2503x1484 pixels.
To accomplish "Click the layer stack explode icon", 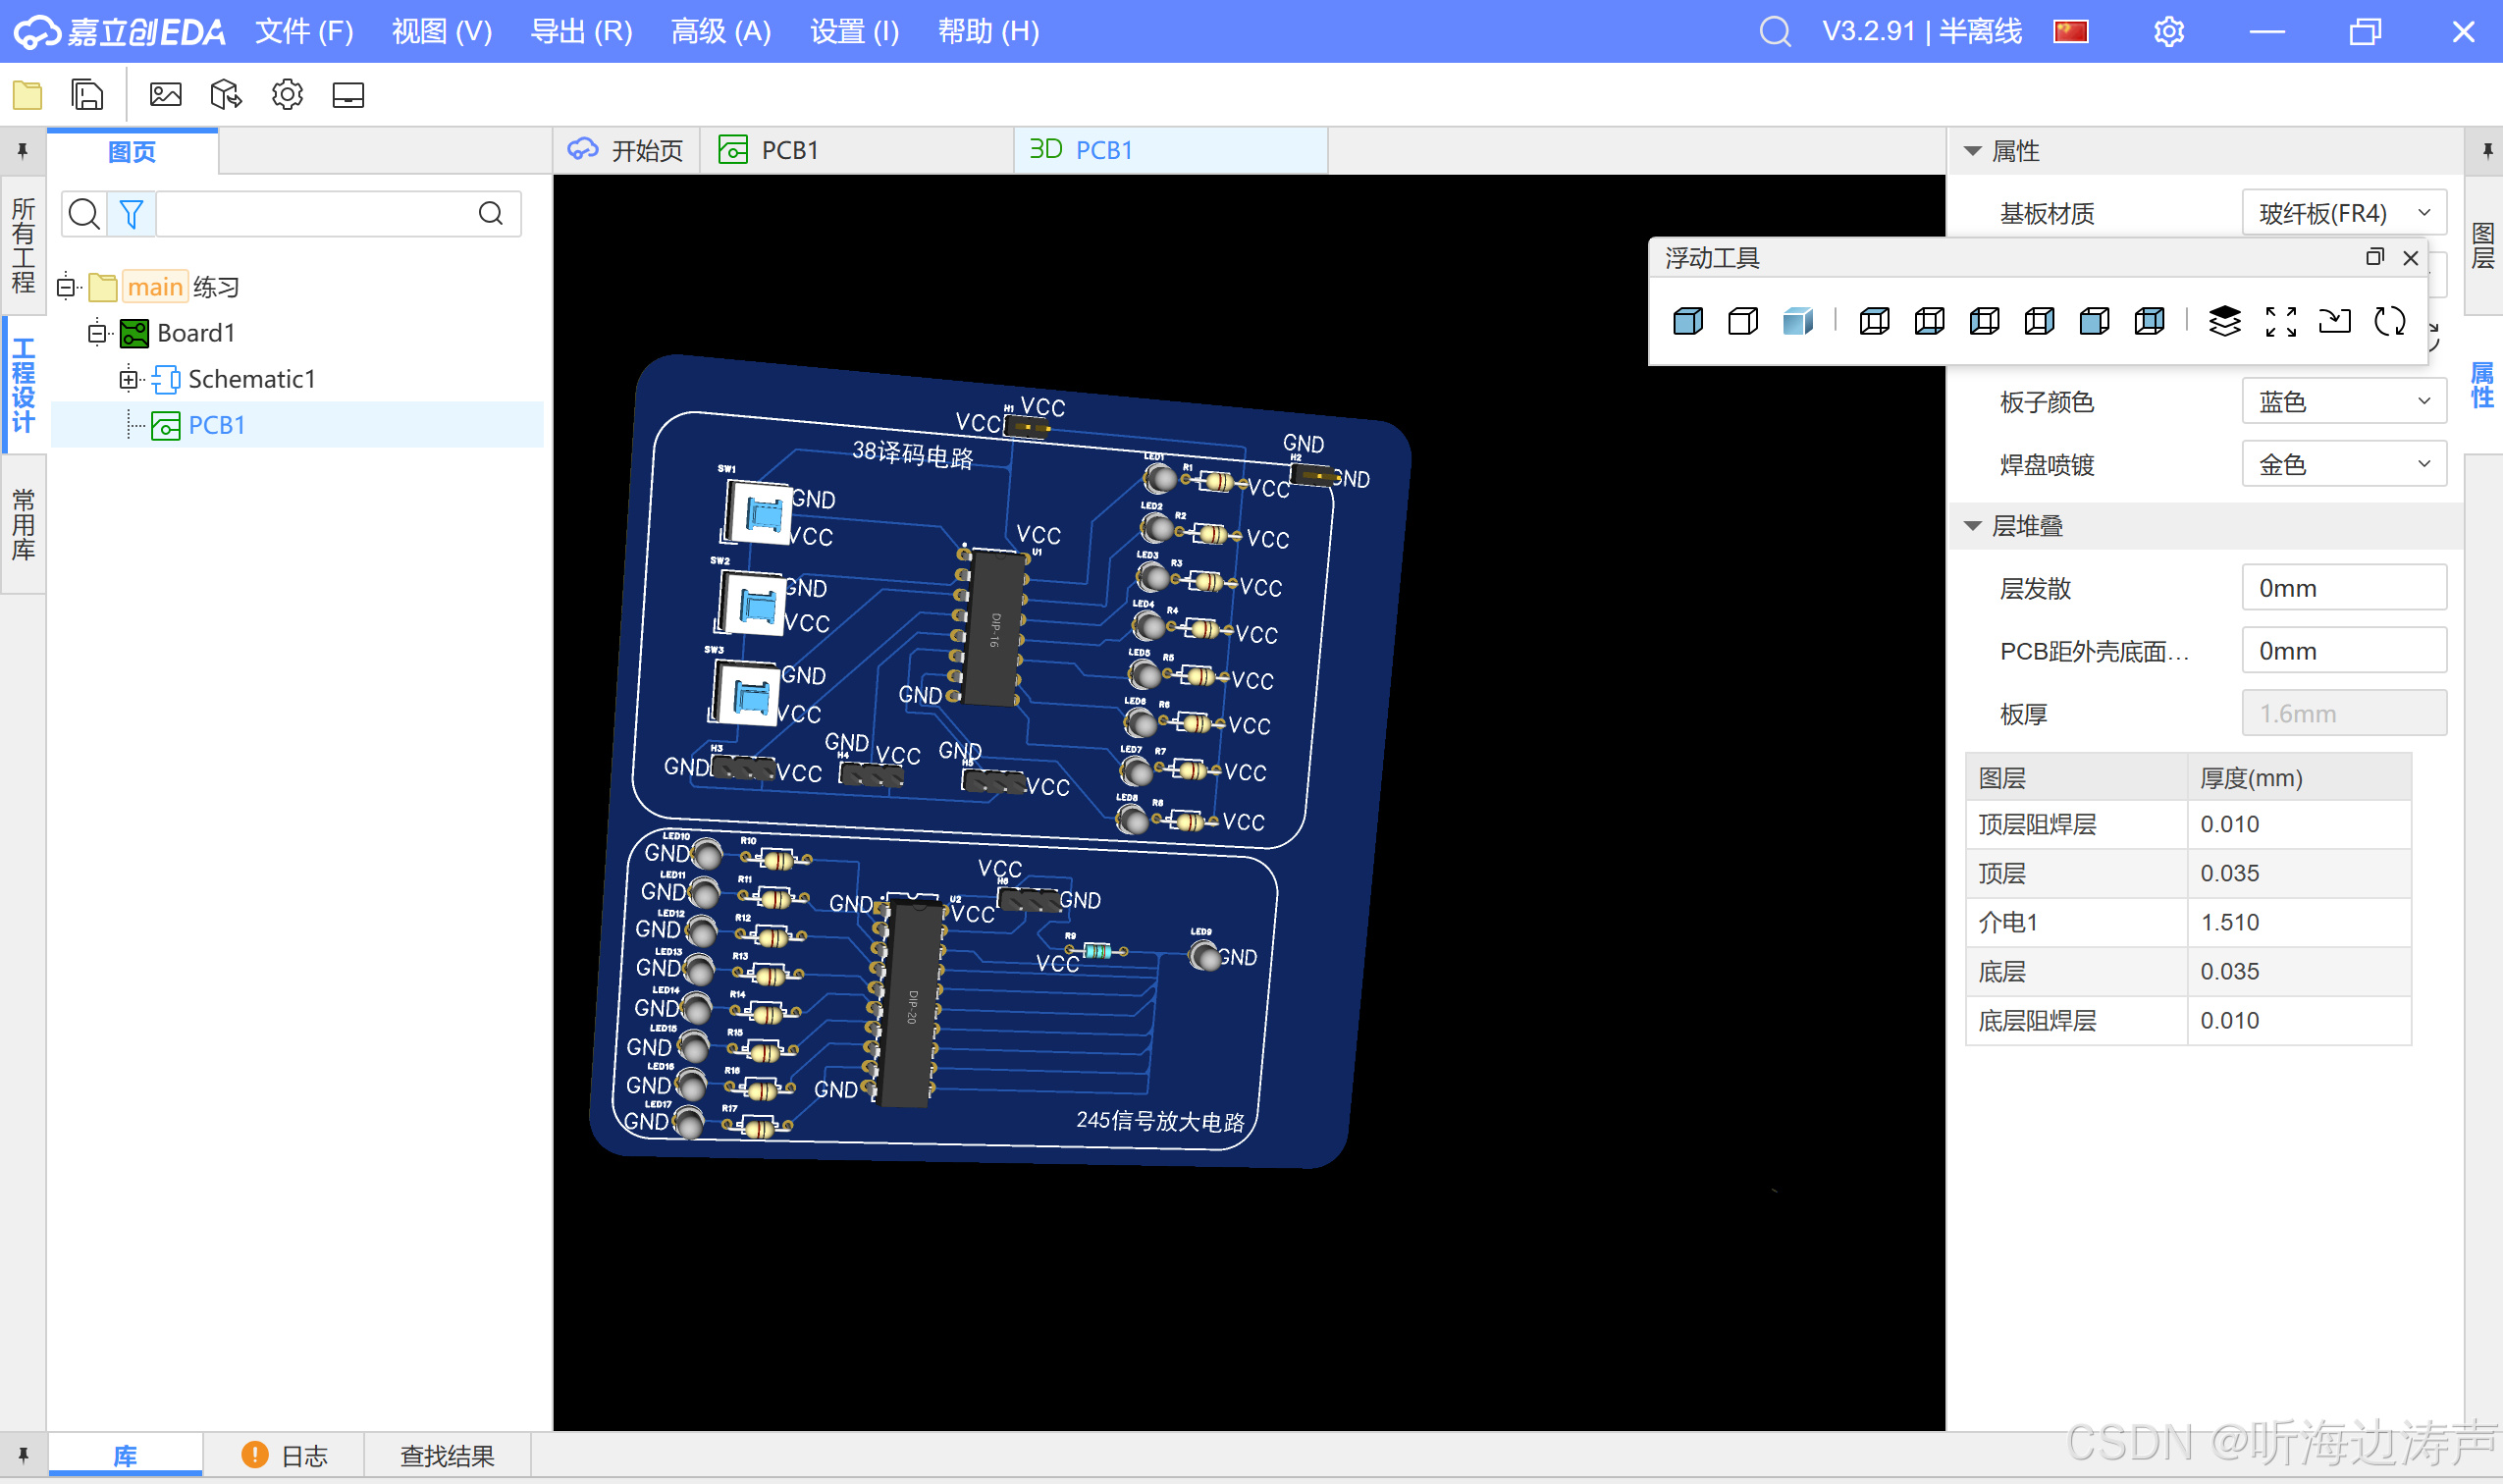I will 2225,321.
